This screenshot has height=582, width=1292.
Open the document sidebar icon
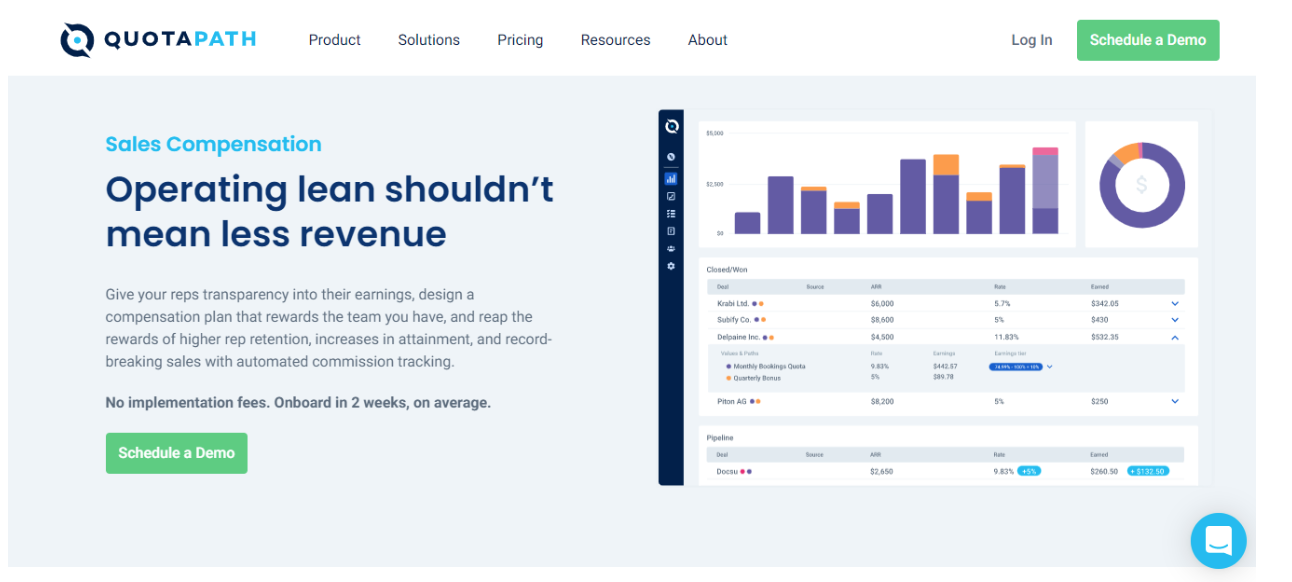pos(671,231)
